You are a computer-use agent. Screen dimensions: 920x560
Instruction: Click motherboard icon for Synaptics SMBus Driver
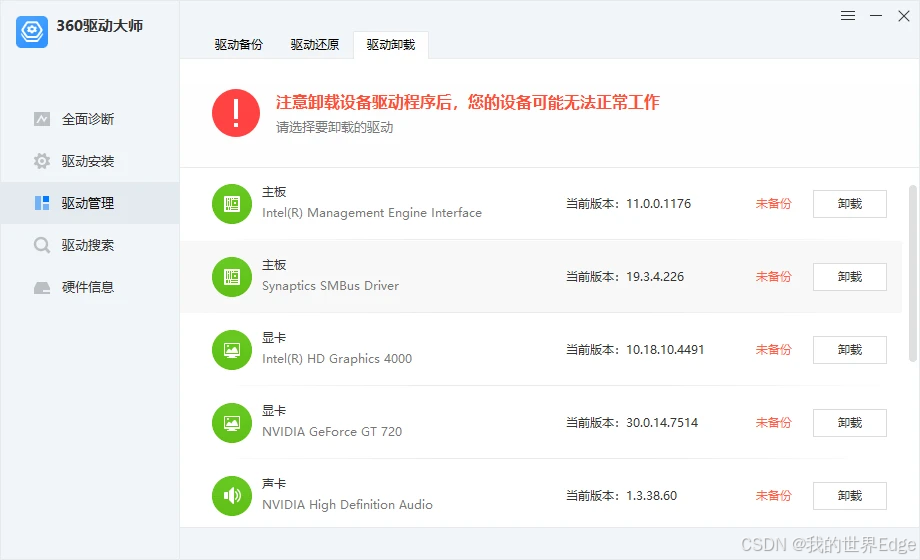(x=232, y=276)
